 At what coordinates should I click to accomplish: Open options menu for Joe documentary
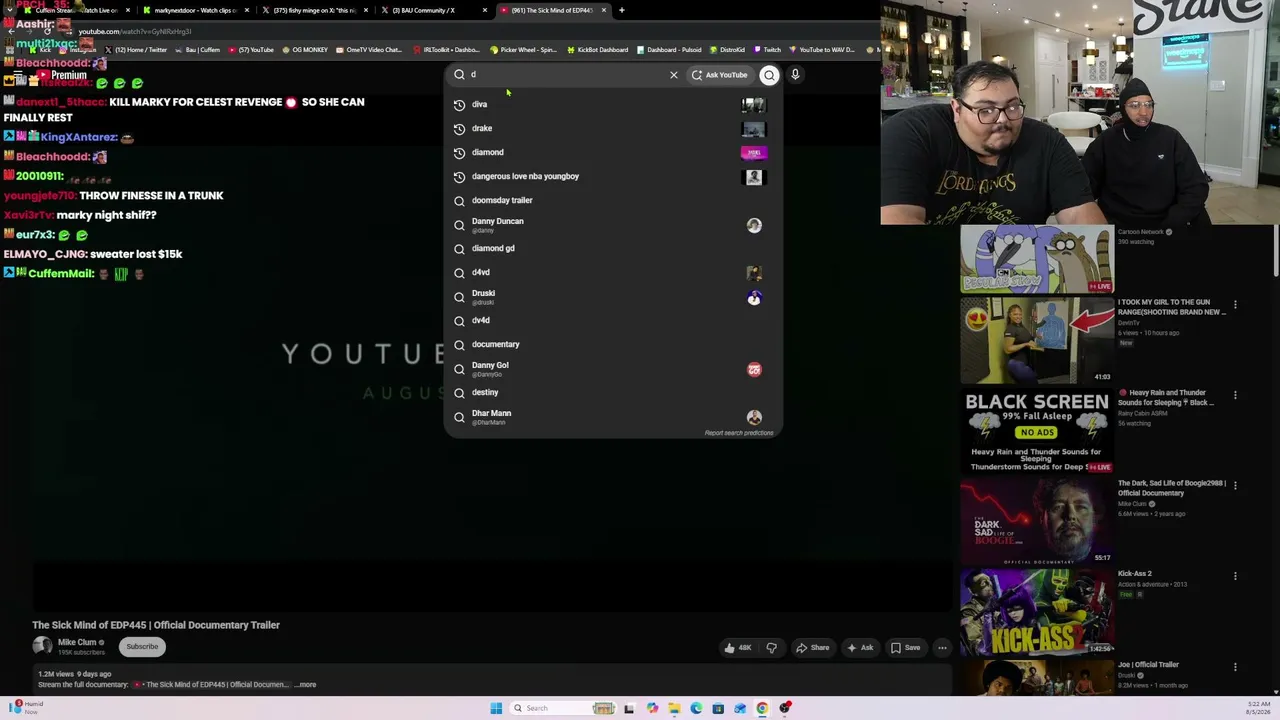[x=1235, y=667]
